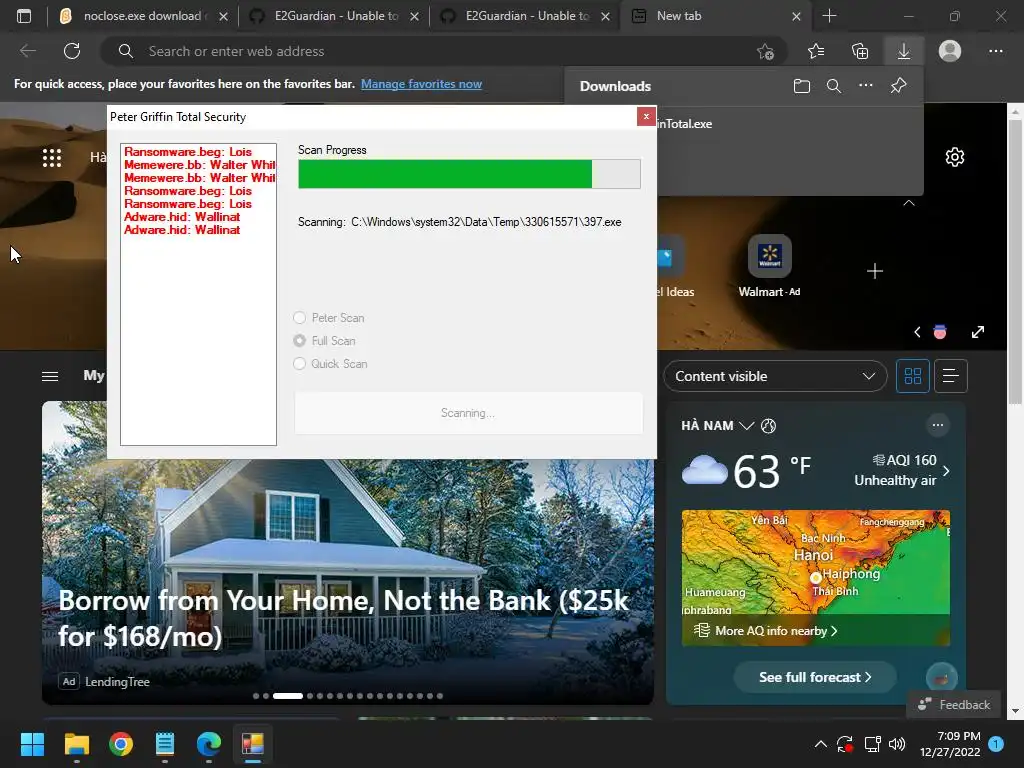Add a new quick link site
Screen dimensions: 1024x768
point(874,271)
